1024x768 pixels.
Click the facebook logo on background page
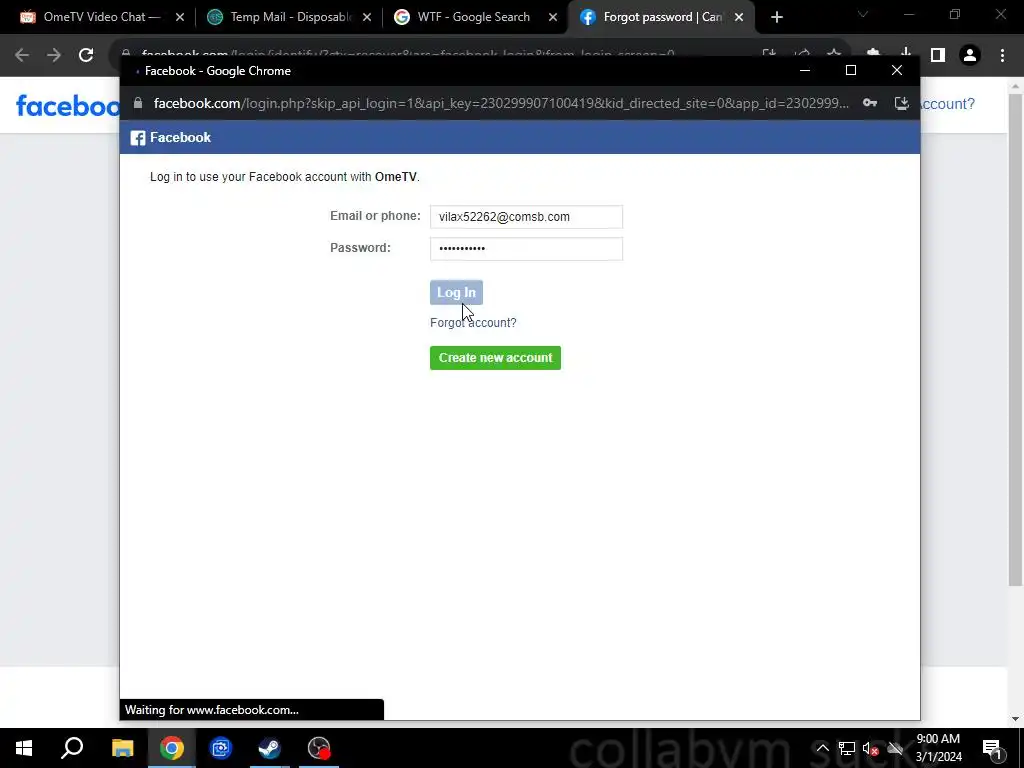click(x=68, y=105)
